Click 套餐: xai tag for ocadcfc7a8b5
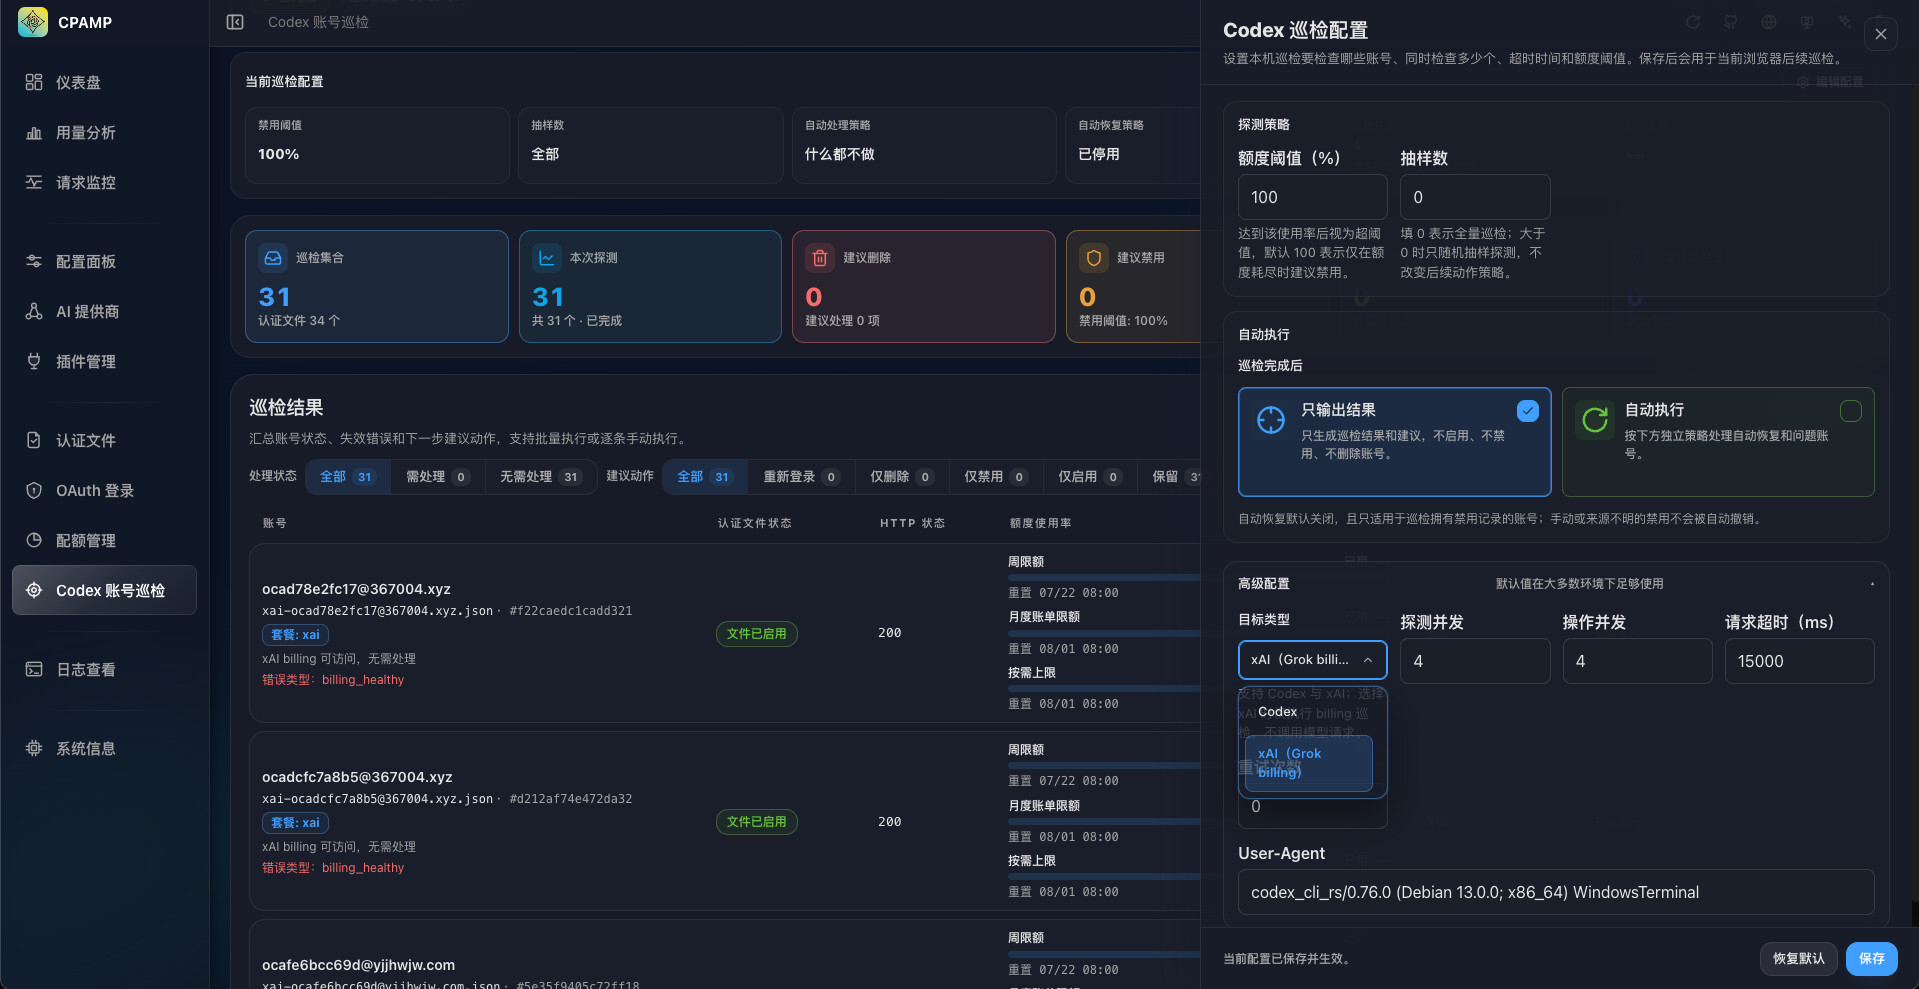This screenshot has height=989, width=1919. tap(295, 822)
